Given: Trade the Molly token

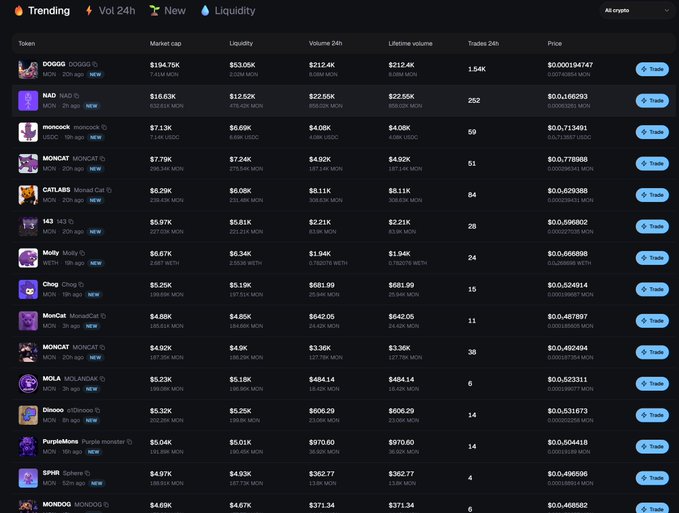Looking at the screenshot, I should 652,258.
